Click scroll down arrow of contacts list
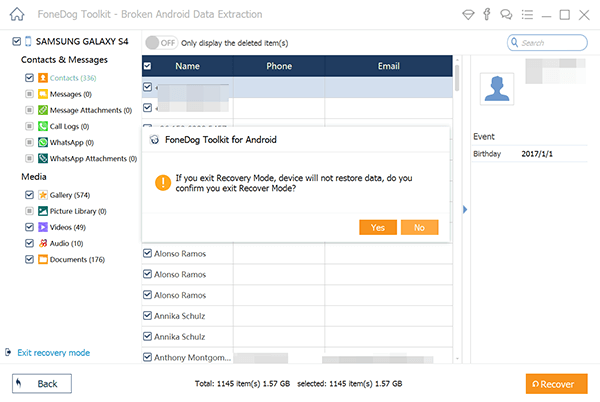600x402 pixels. (x=457, y=359)
